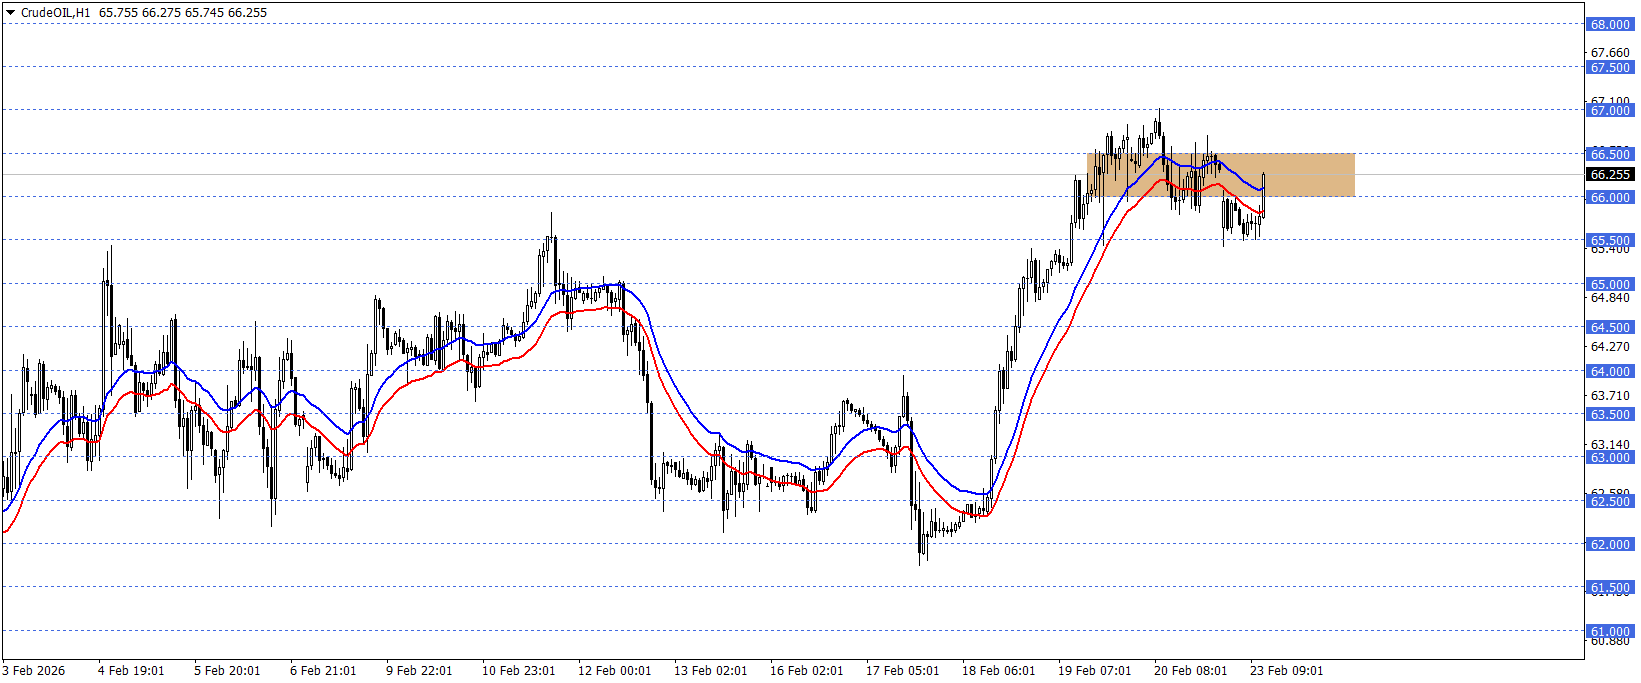The height and width of the screenshot is (683, 1641).
Task: Click the 62.000 price level label
Action: [1610, 545]
